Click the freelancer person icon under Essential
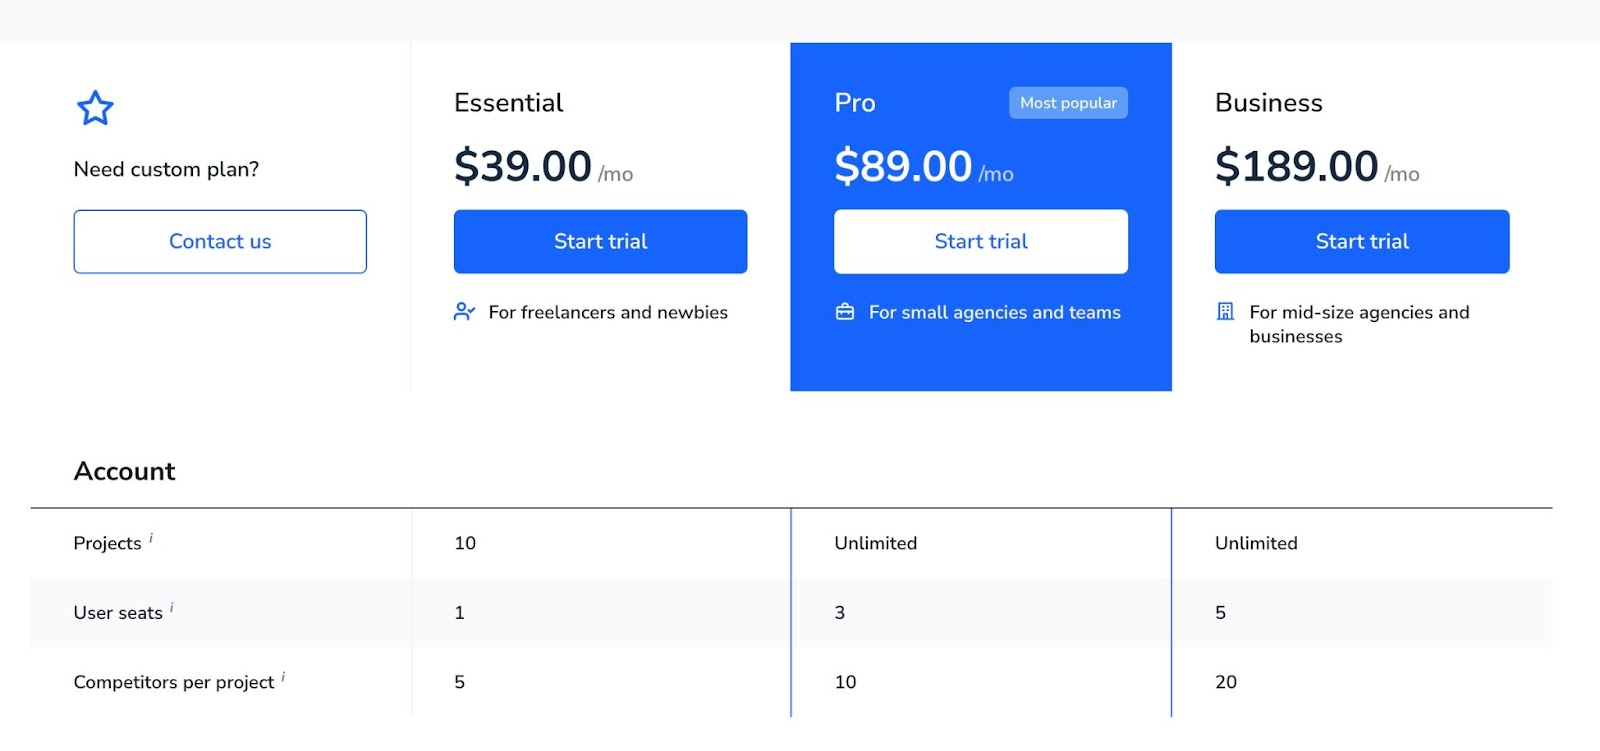This screenshot has width=1600, height=751. point(464,312)
